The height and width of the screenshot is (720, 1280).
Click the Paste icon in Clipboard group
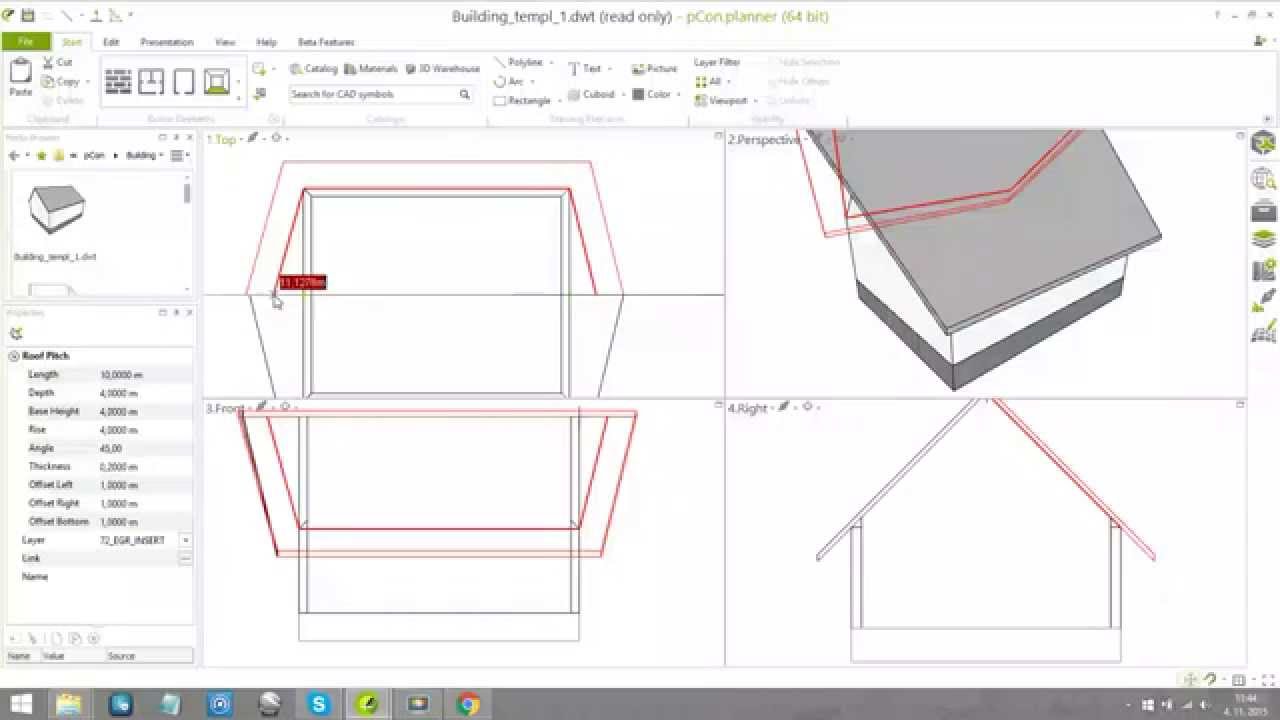pyautogui.click(x=20, y=71)
